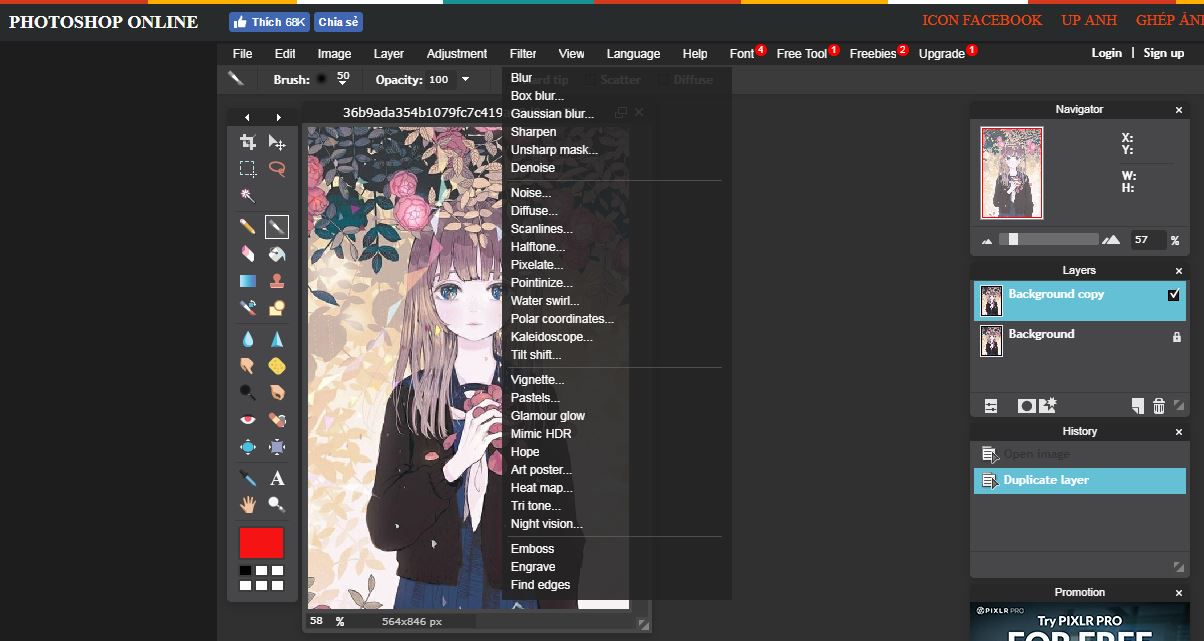Screen dimensions: 1204x641
Task: Click the Sign up link
Action: [x=1163, y=53]
